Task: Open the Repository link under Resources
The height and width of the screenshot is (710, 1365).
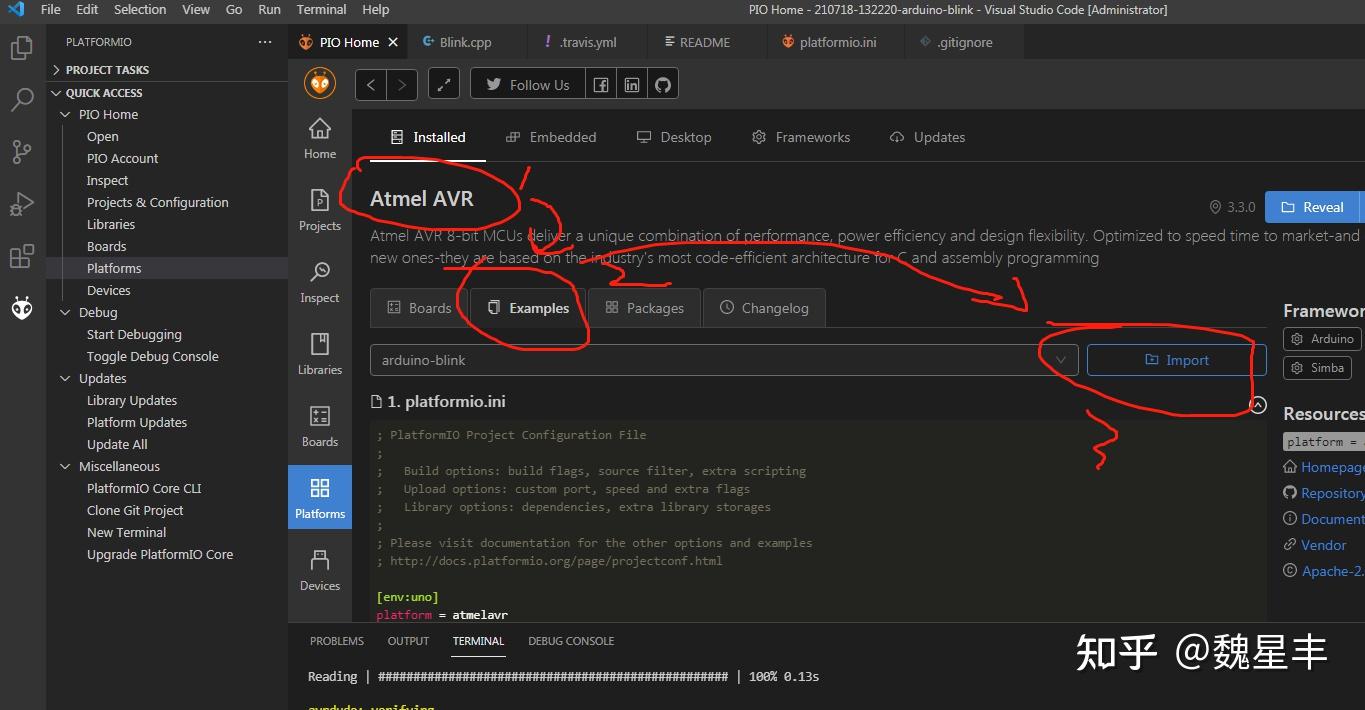Action: point(1330,492)
